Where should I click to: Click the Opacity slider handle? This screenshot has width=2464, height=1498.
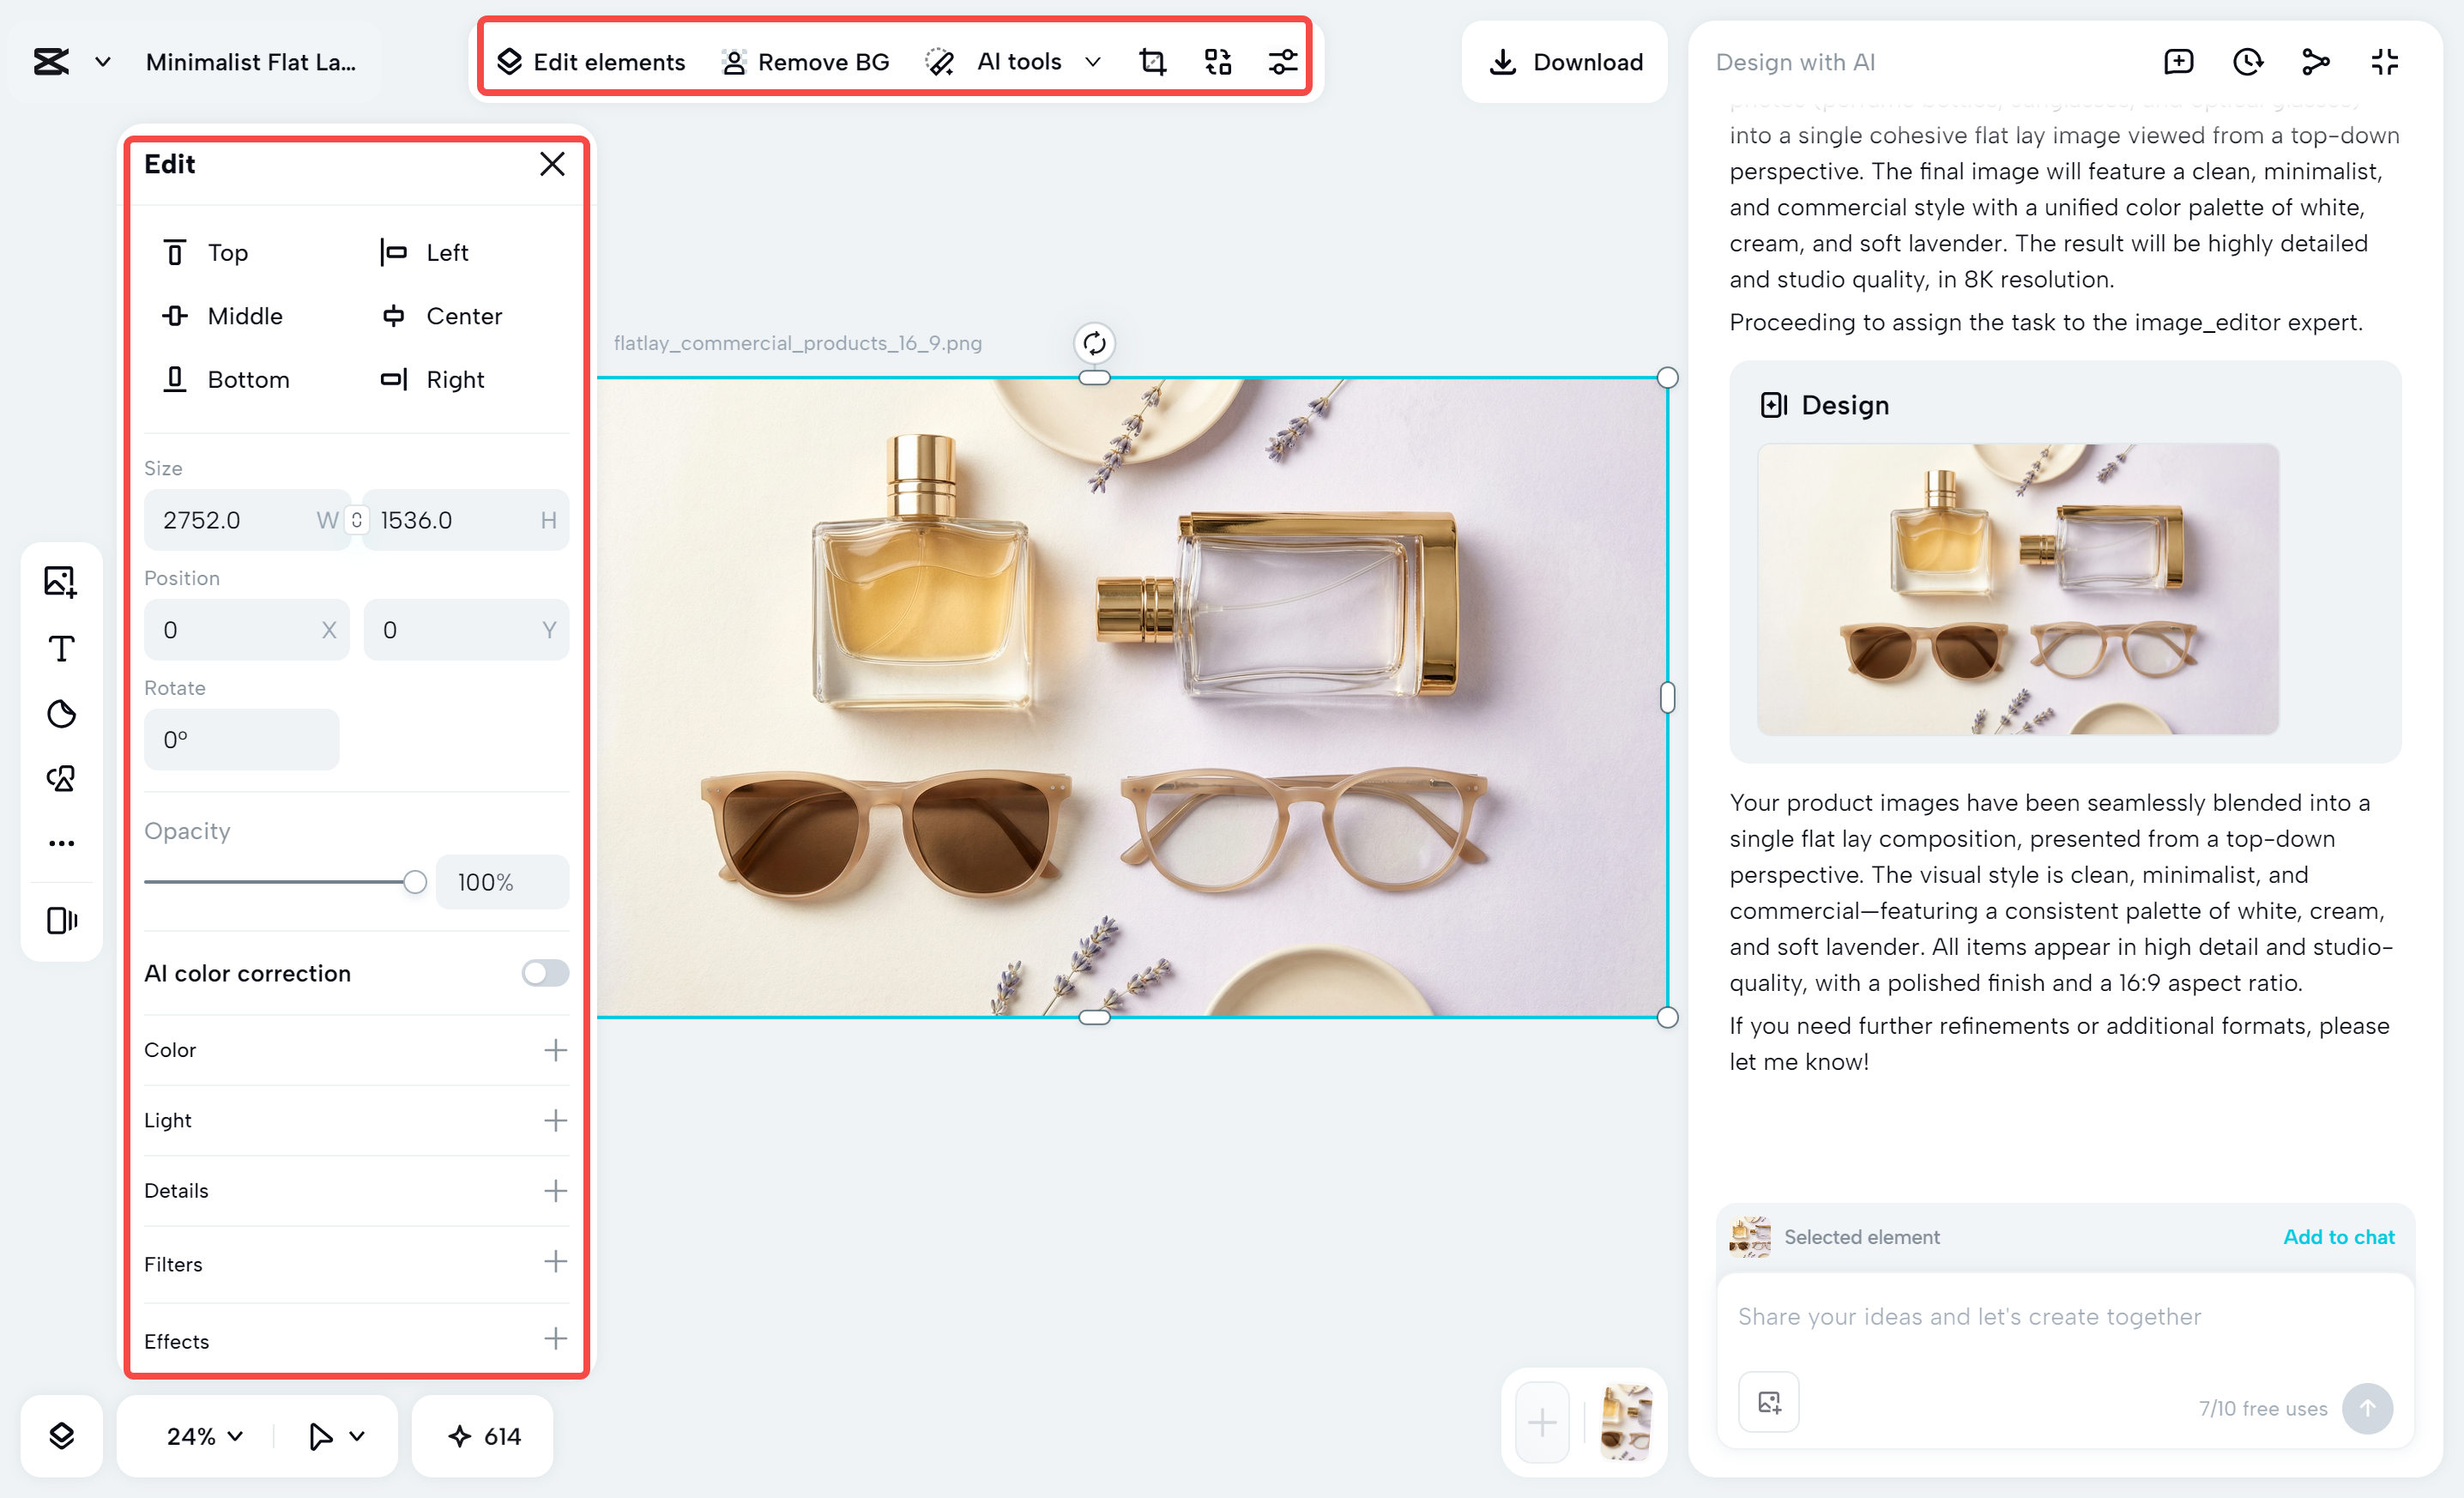point(415,881)
